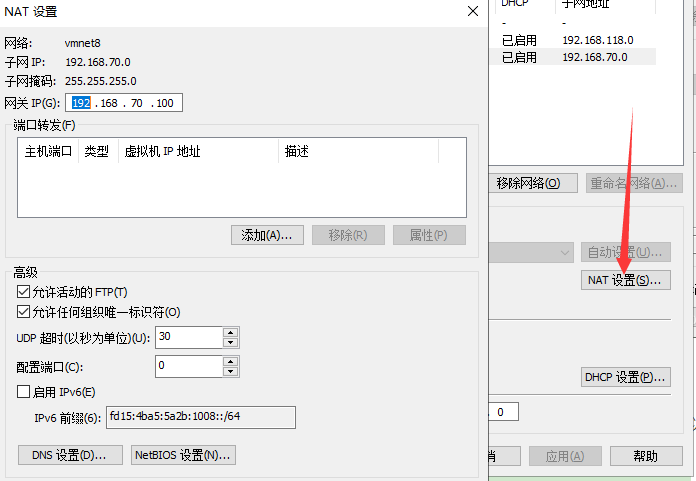Click the second octet 168 of gateway IP
696x481 pixels.
[109, 103]
